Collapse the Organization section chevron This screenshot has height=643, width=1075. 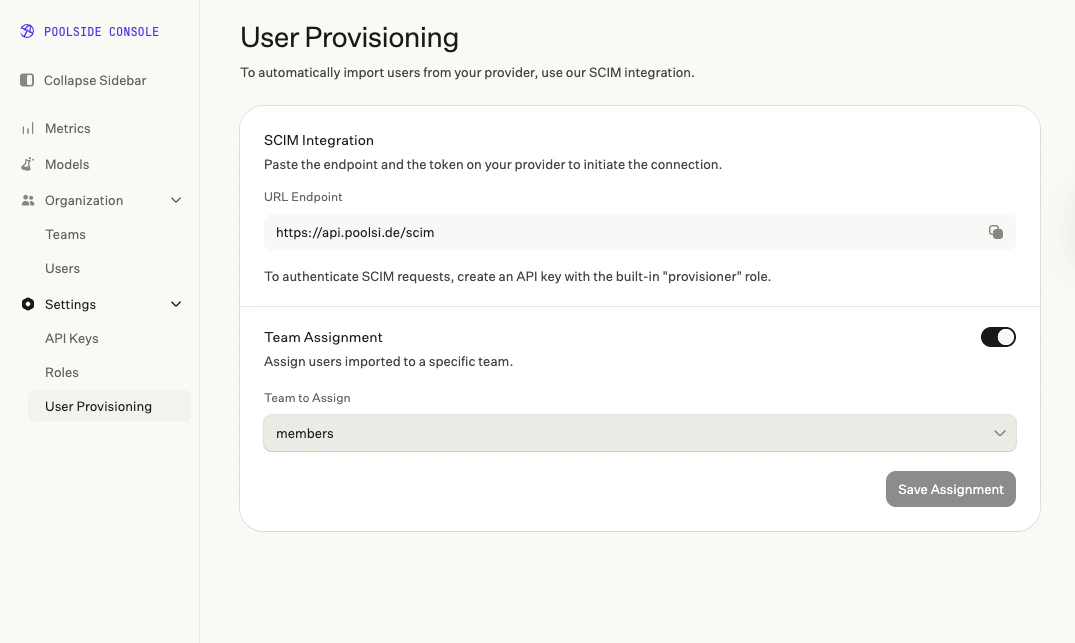tap(176, 200)
